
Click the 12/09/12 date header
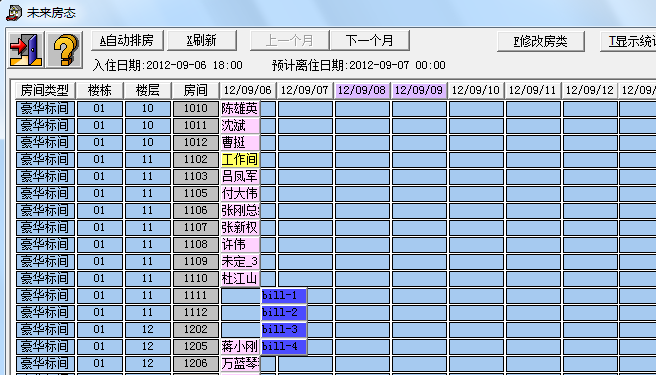tap(589, 90)
